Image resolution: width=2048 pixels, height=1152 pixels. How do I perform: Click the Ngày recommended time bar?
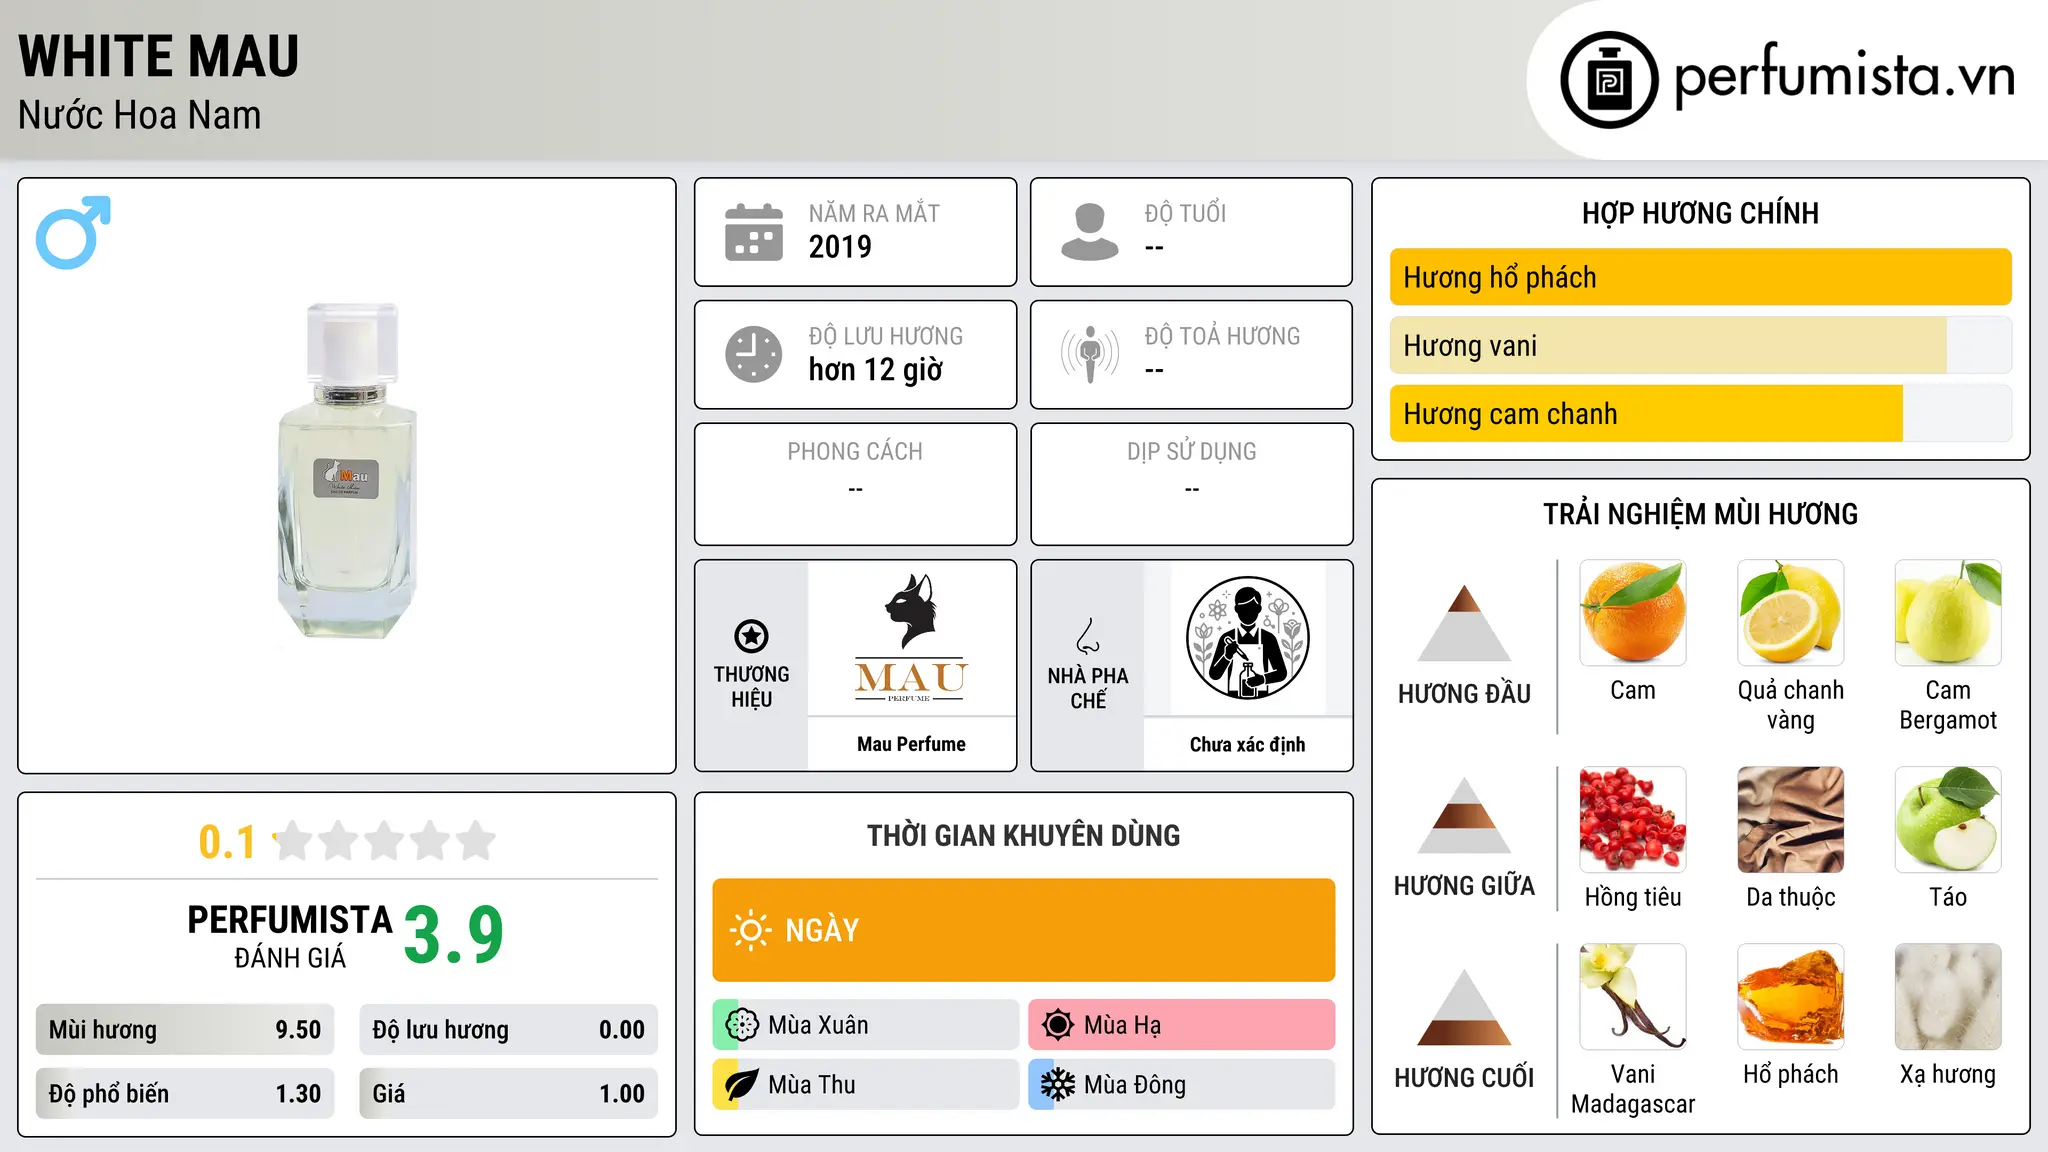coord(1023,930)
